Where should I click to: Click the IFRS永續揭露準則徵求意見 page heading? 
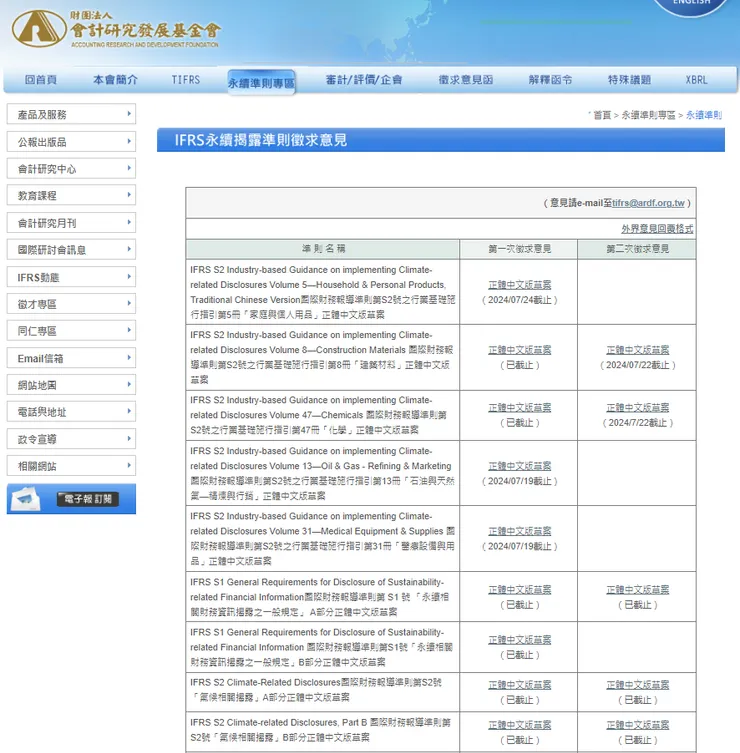point(260,140)
